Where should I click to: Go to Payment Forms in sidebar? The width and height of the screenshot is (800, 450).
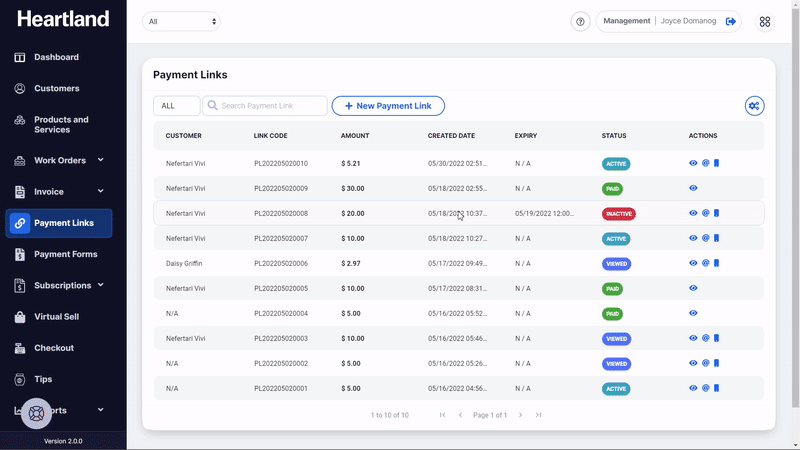point(65,254)
